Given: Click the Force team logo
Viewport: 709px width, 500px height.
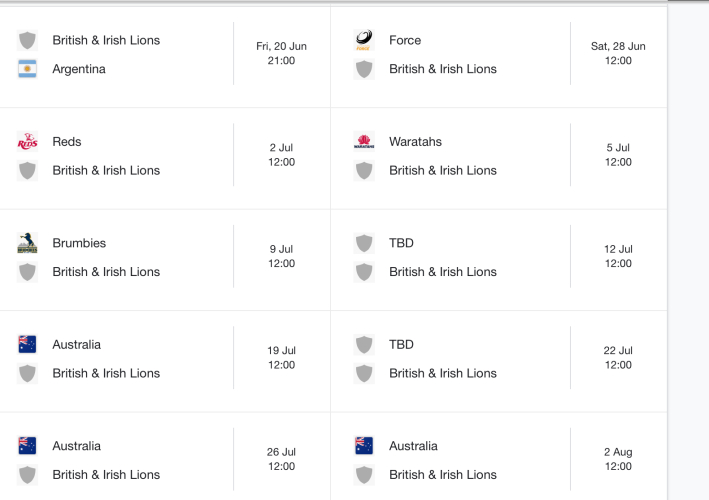Looking at the screenshot, I should click(x=364, y=40).
